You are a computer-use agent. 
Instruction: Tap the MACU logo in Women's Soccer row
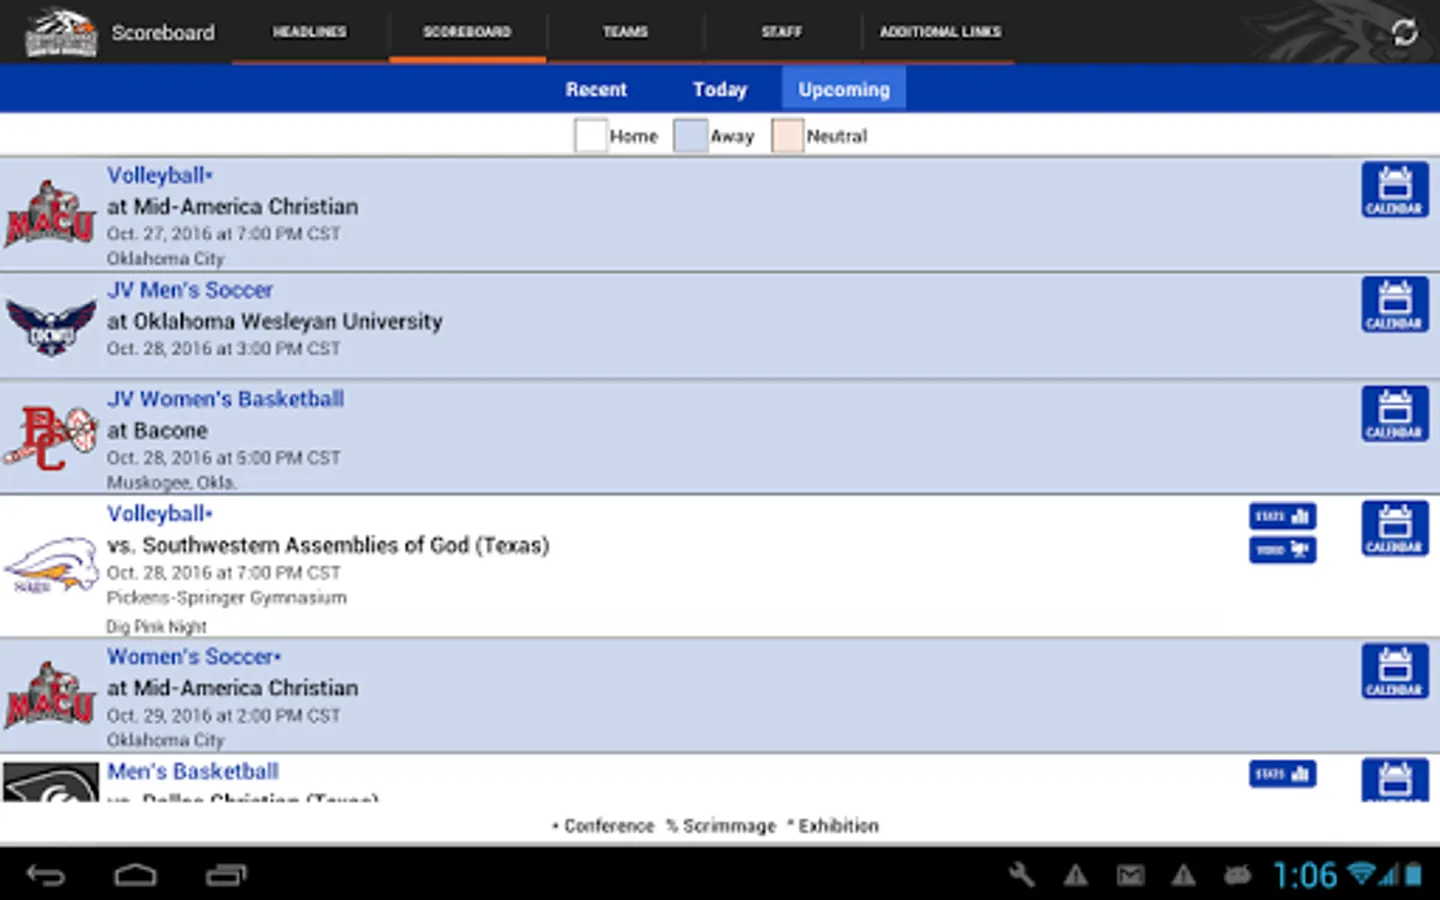[50, 695]
